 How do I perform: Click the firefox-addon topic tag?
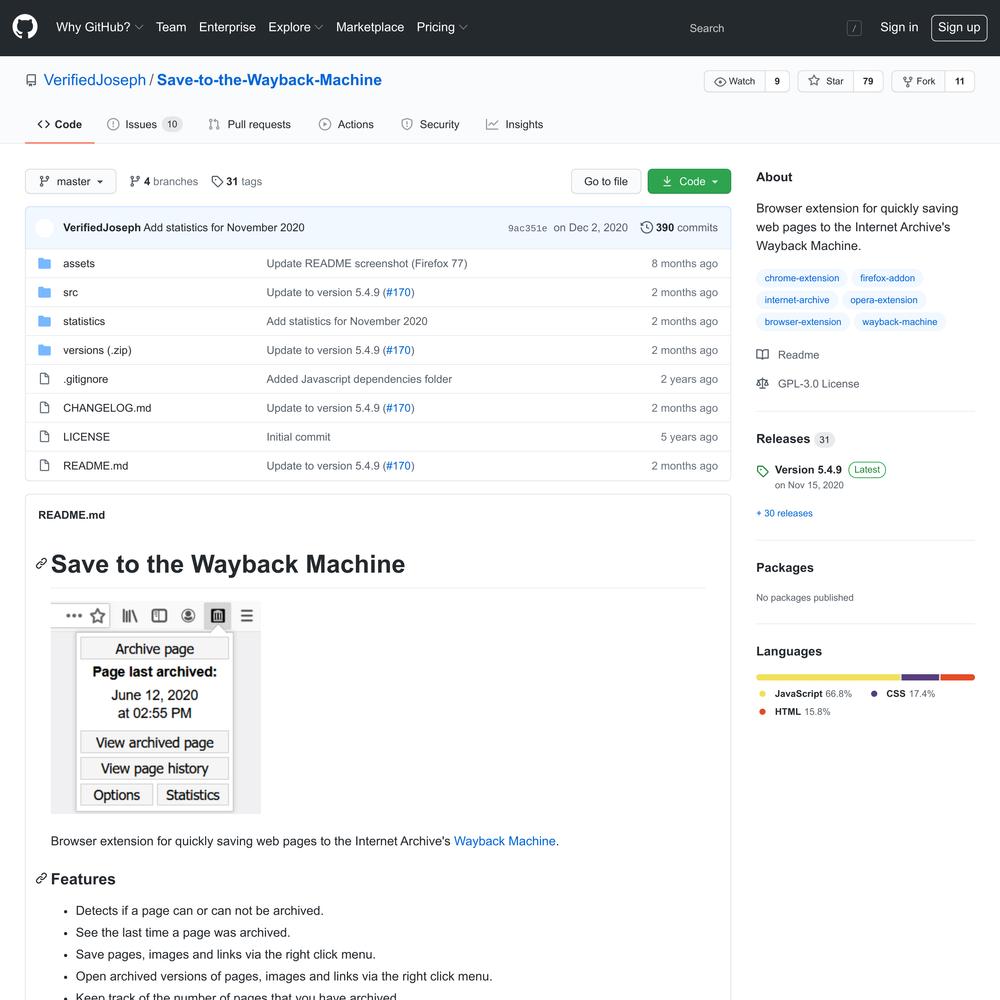(x=887, y=278)
